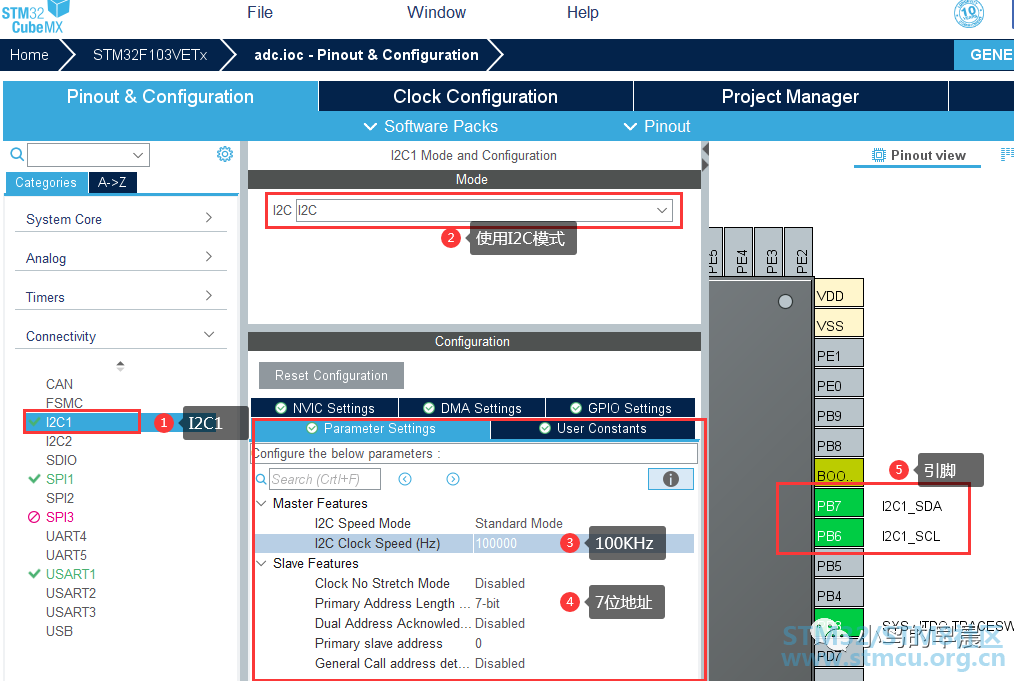This screenshot has width=1014, height=681.
Task: Click the I2C Clock Speed value field
Action: (517, 543)
